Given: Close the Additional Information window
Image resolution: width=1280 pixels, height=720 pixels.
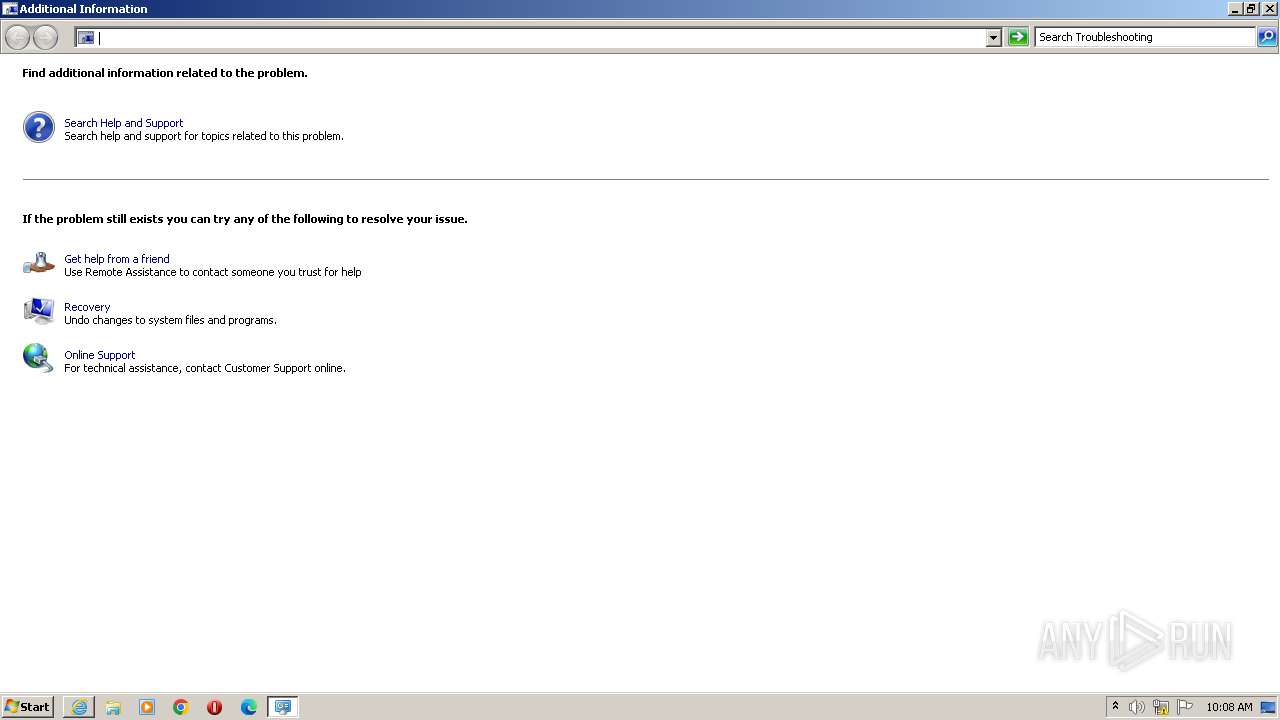Looking at the screenshot, I should tap(1270, 9).
